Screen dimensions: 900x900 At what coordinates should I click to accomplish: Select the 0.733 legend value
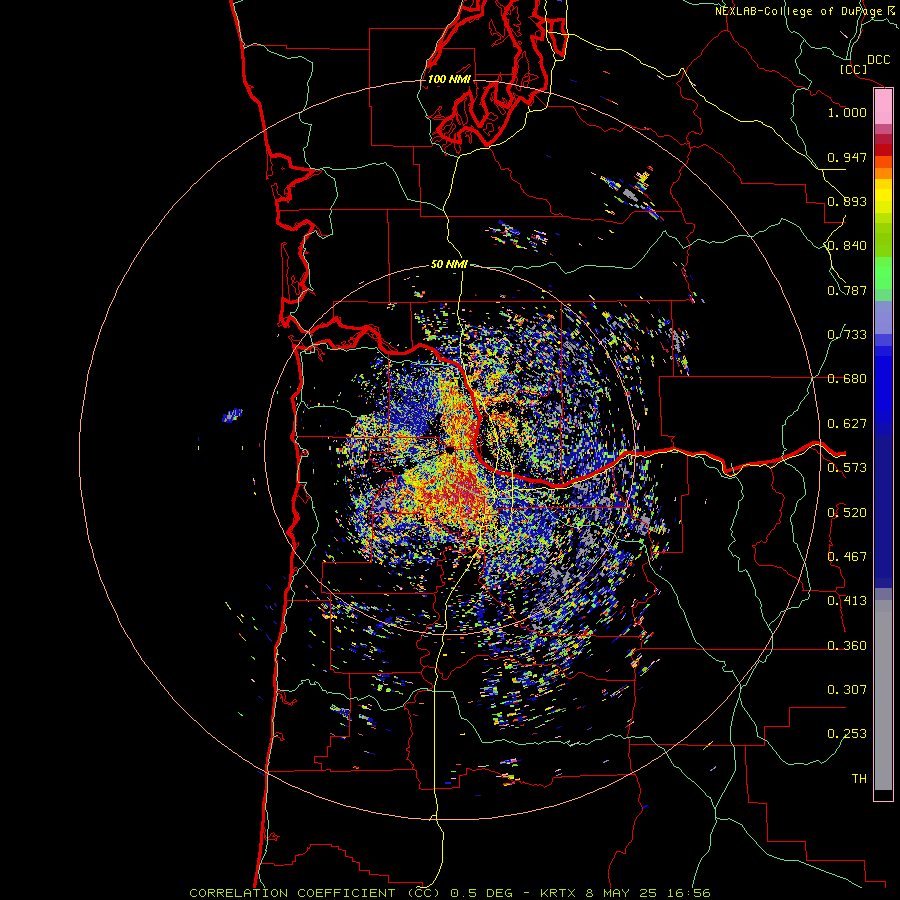[847, 335]
